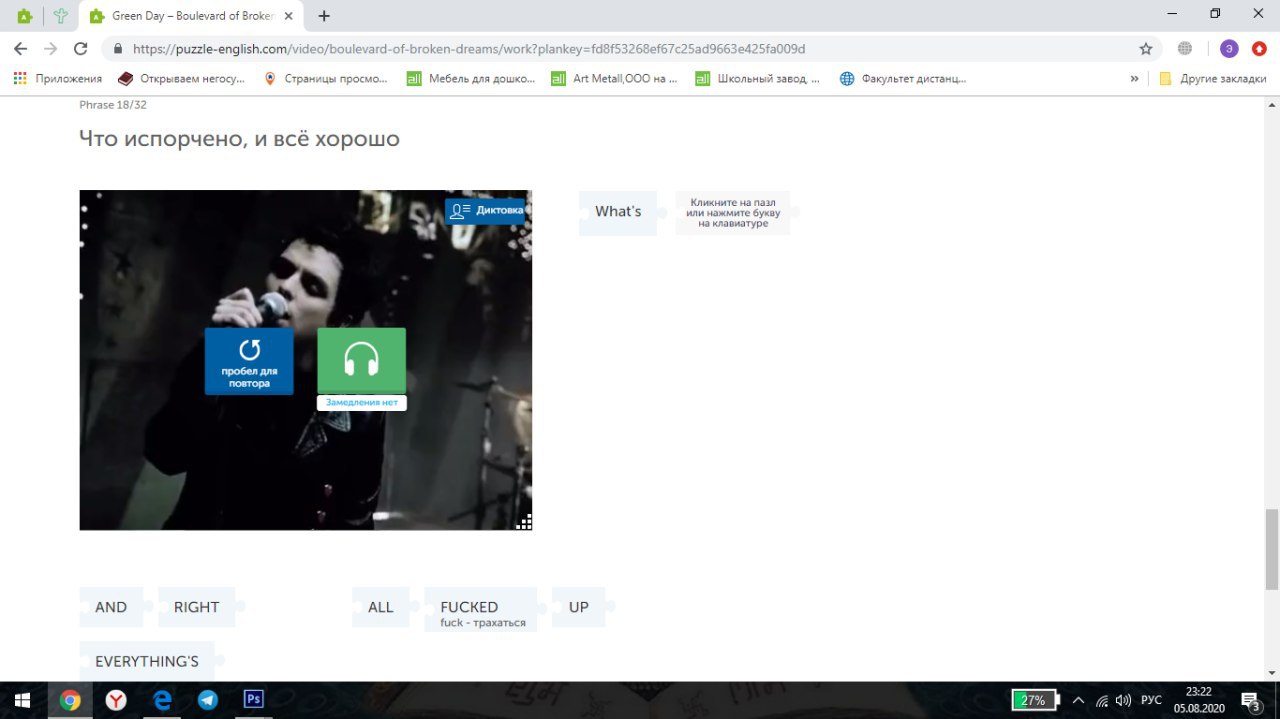This screenshot has height=719, width=1280.
Task: Click the placed What's puzzle piece
Action: (x=618, y=212)
